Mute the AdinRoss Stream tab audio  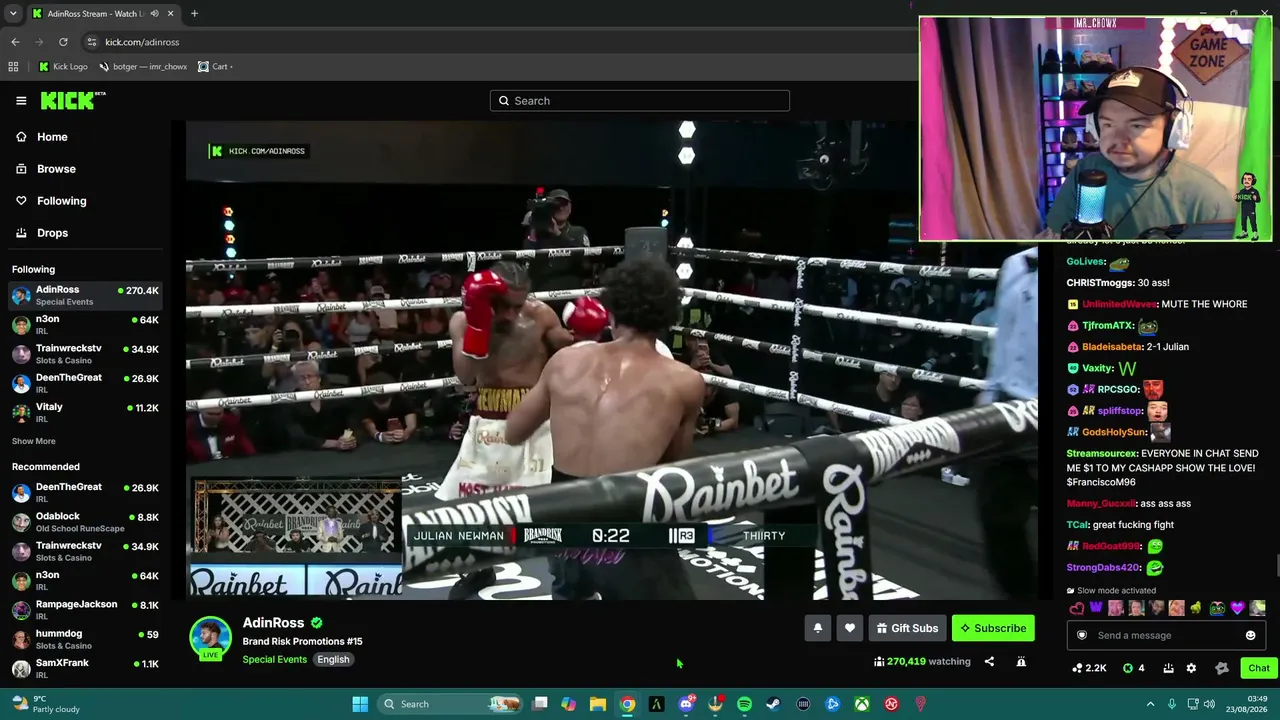tap(154, 14)
